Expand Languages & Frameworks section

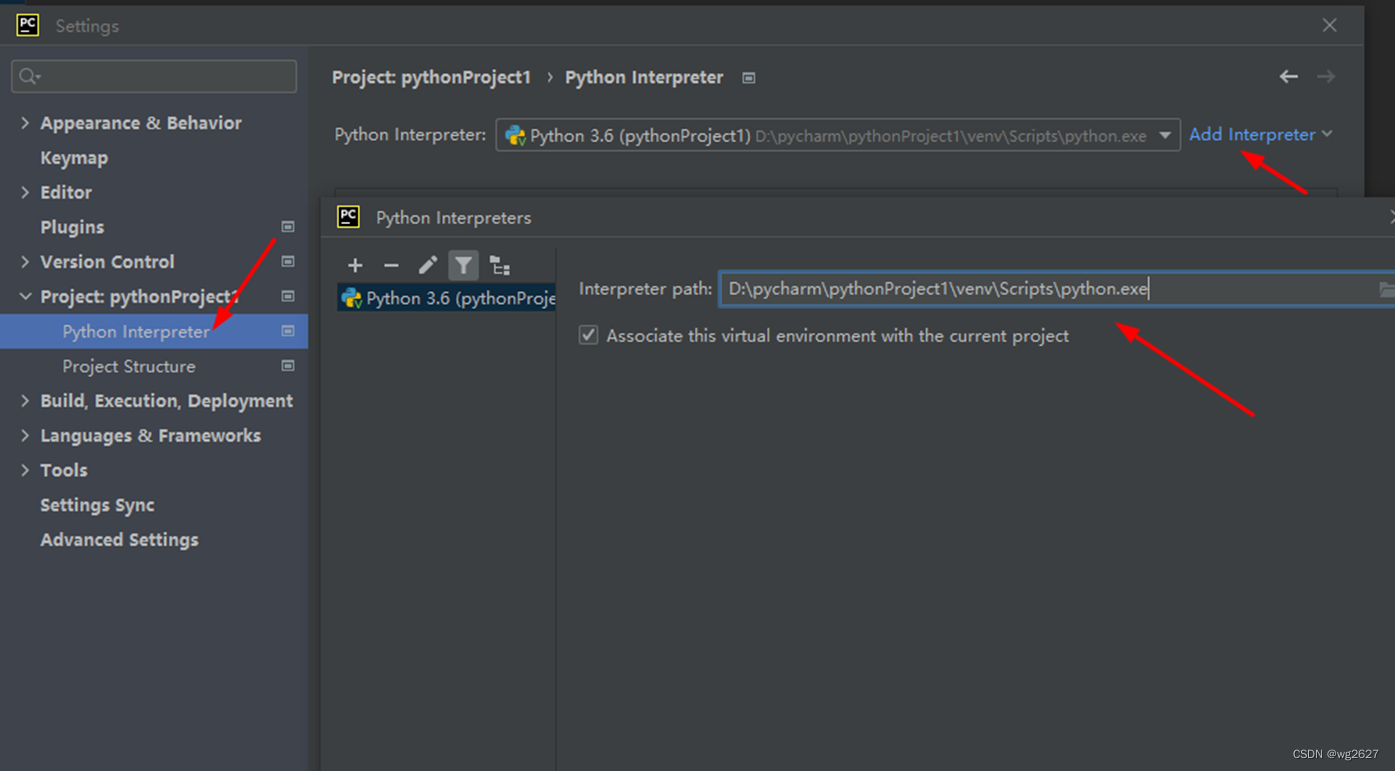click(25, 436)
